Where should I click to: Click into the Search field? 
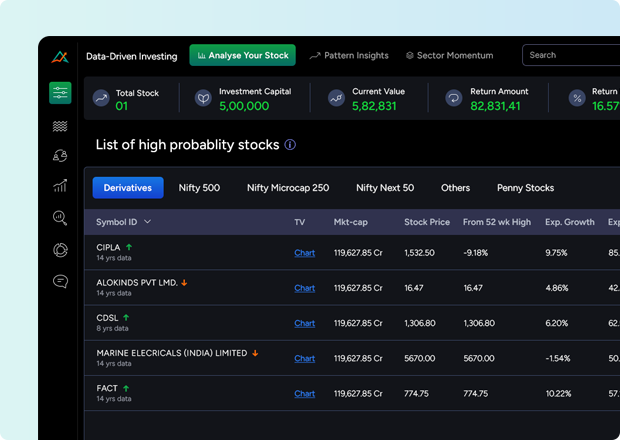pyautogui.click(x=570, y=56)
